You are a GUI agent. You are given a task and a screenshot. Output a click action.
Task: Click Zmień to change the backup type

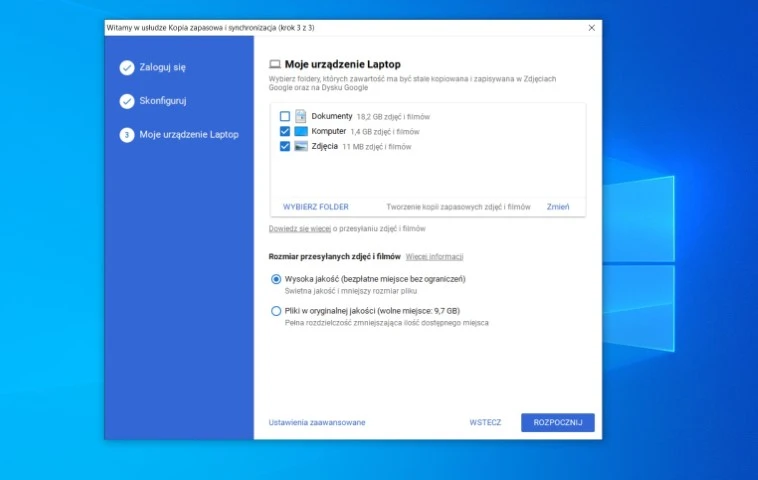558,207
